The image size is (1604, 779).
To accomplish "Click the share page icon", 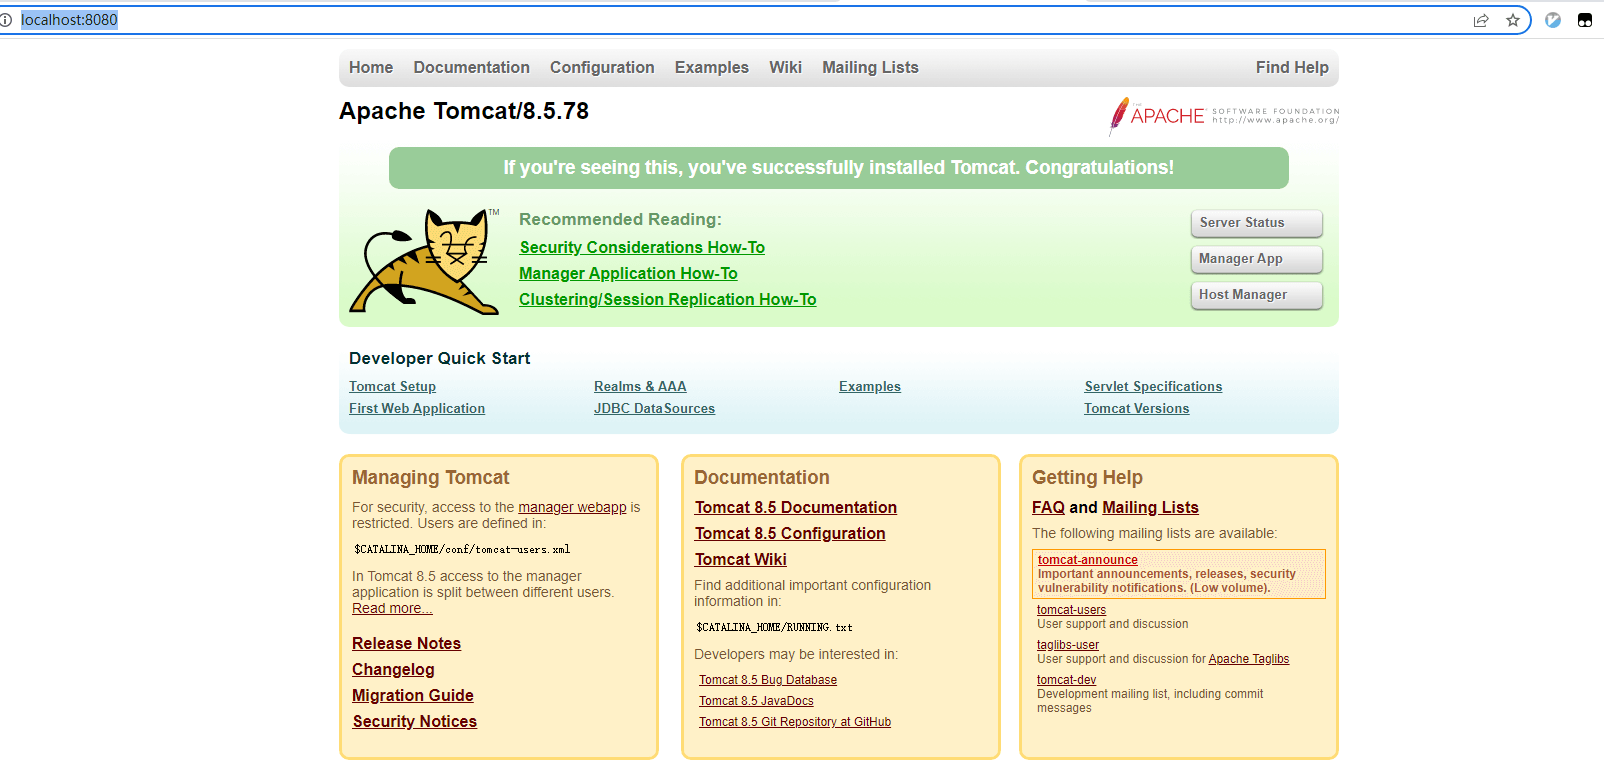I will 1481,20.
